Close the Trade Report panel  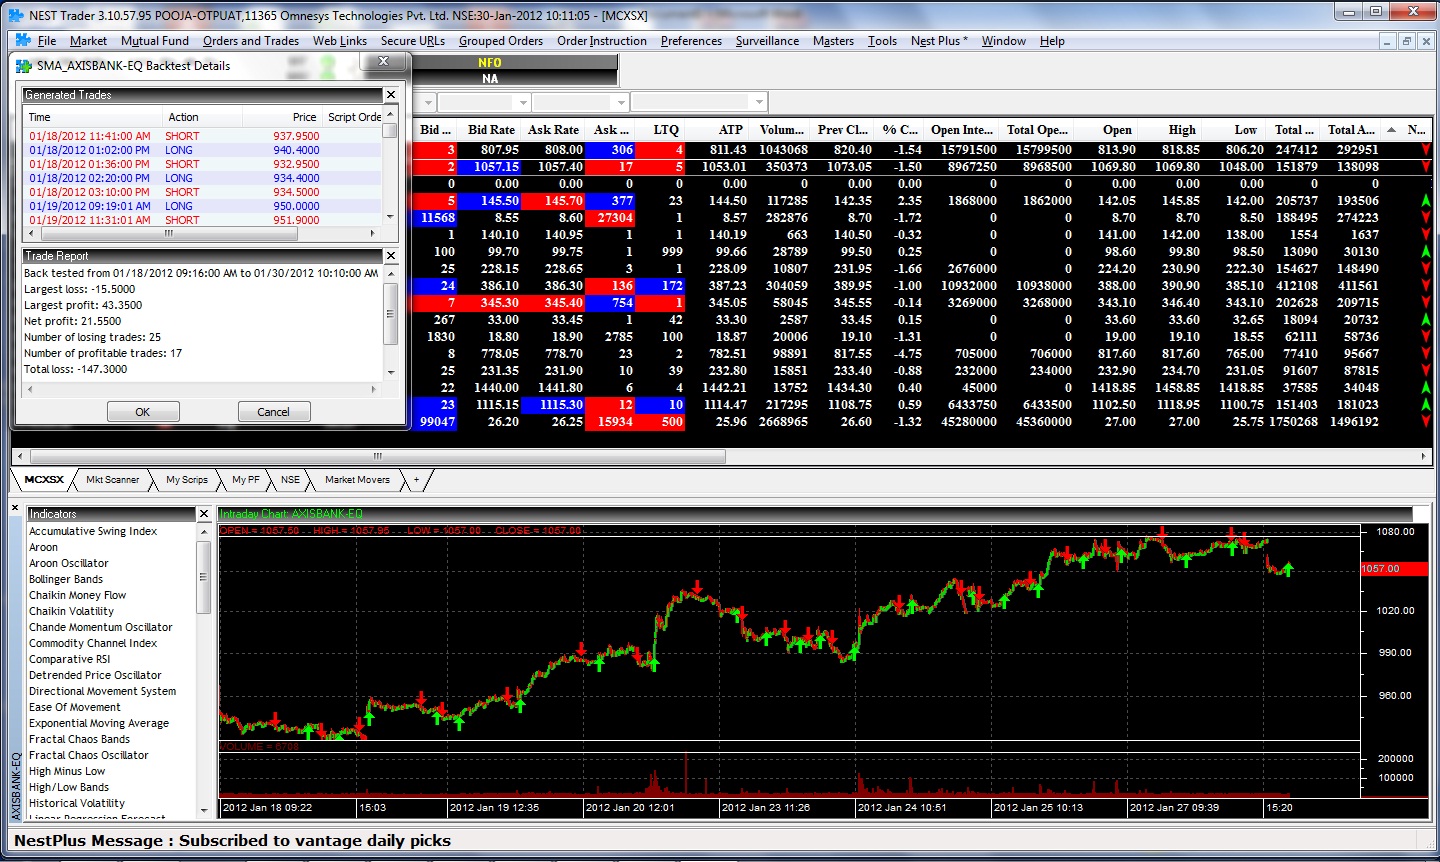point(391,256)
